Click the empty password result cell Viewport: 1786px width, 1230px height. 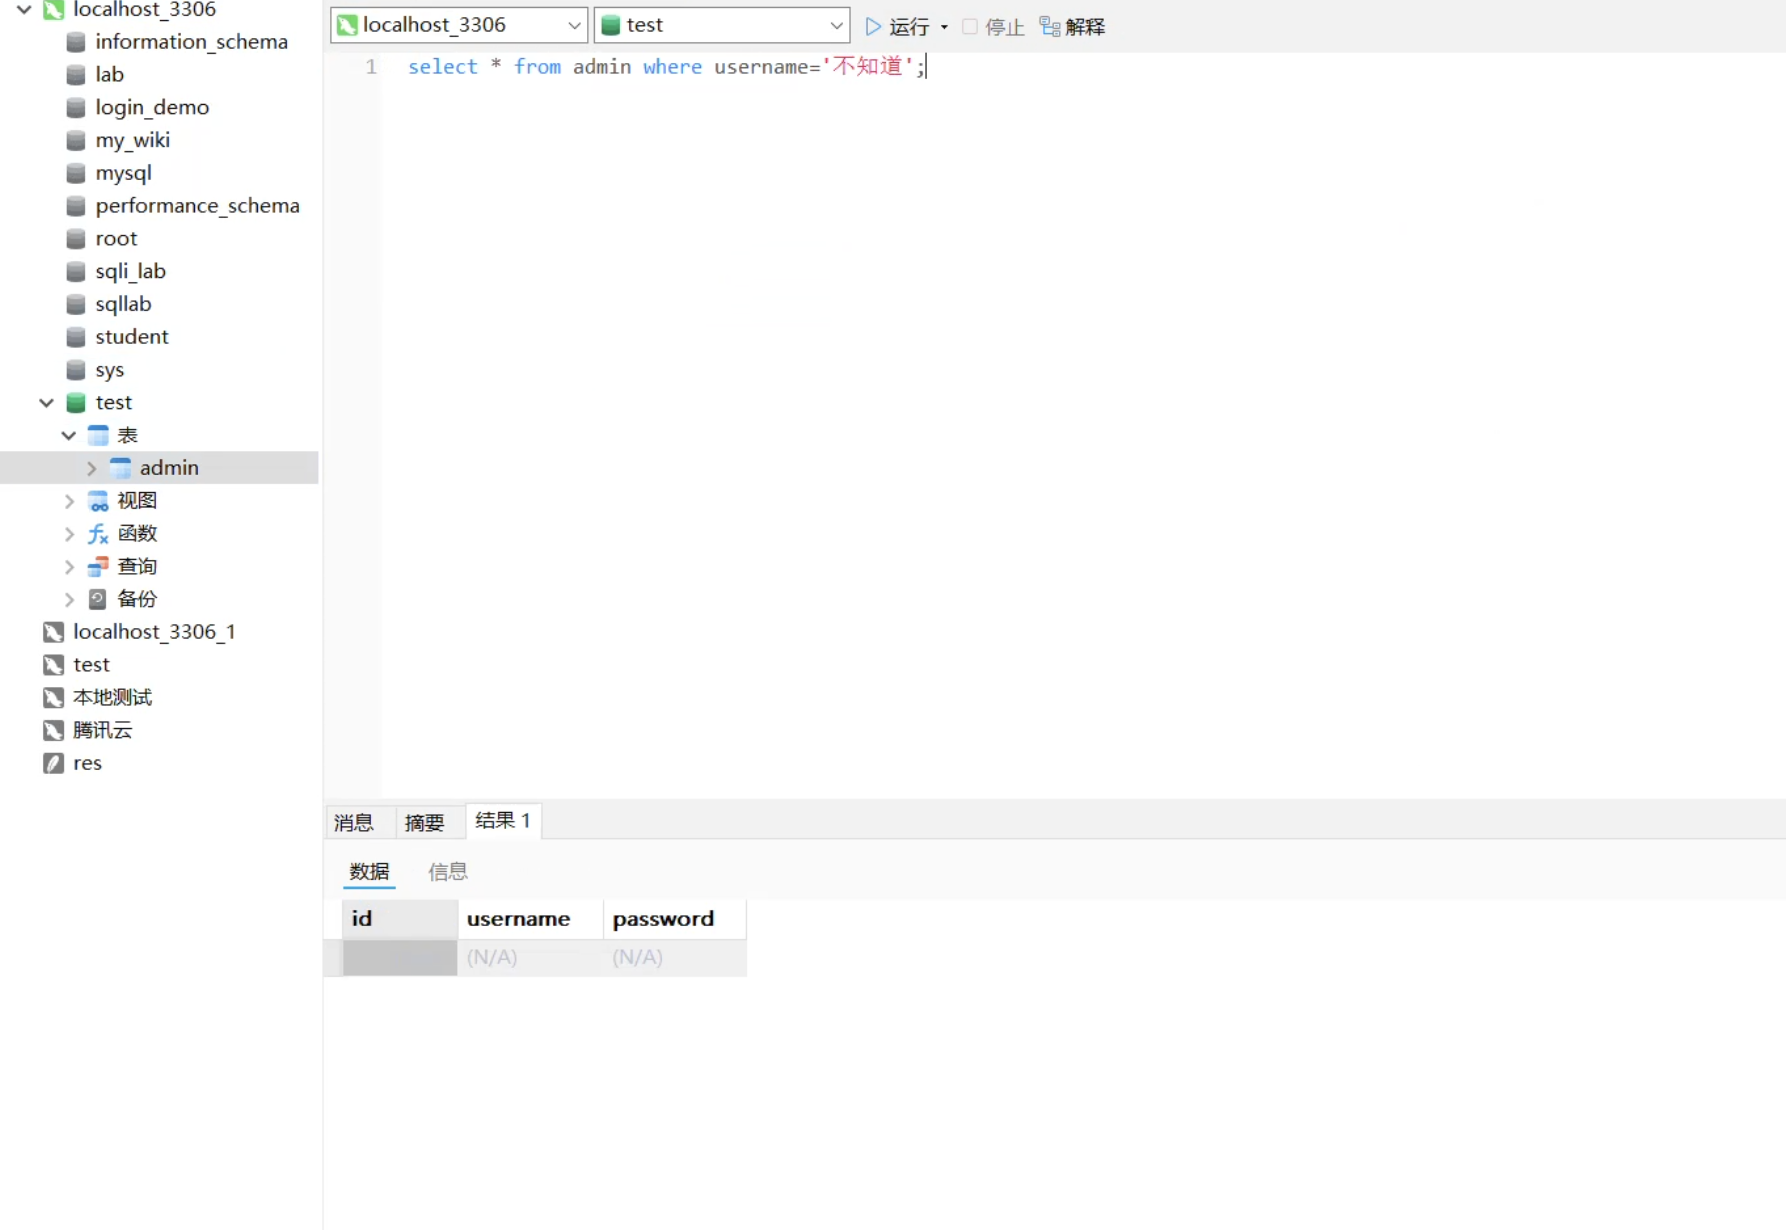click(x=673, y=957)
